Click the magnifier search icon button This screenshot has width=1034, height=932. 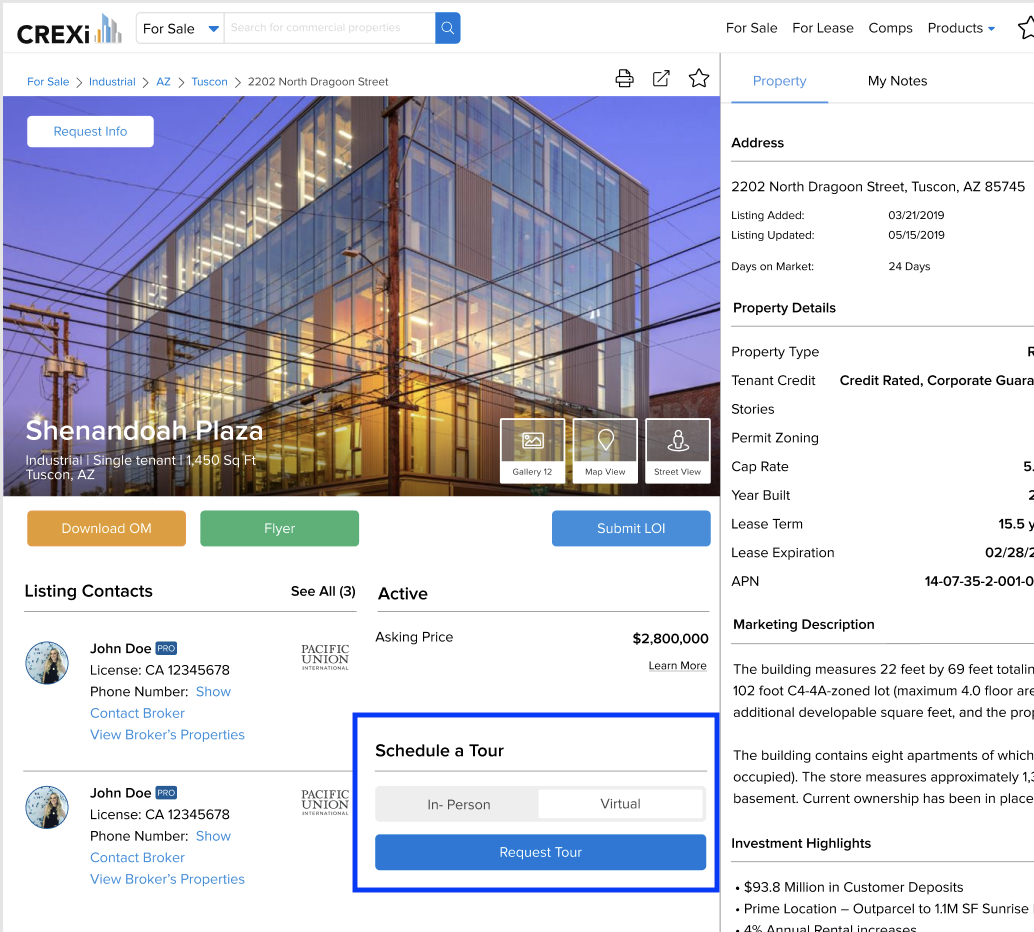click(x=448, y=28)
